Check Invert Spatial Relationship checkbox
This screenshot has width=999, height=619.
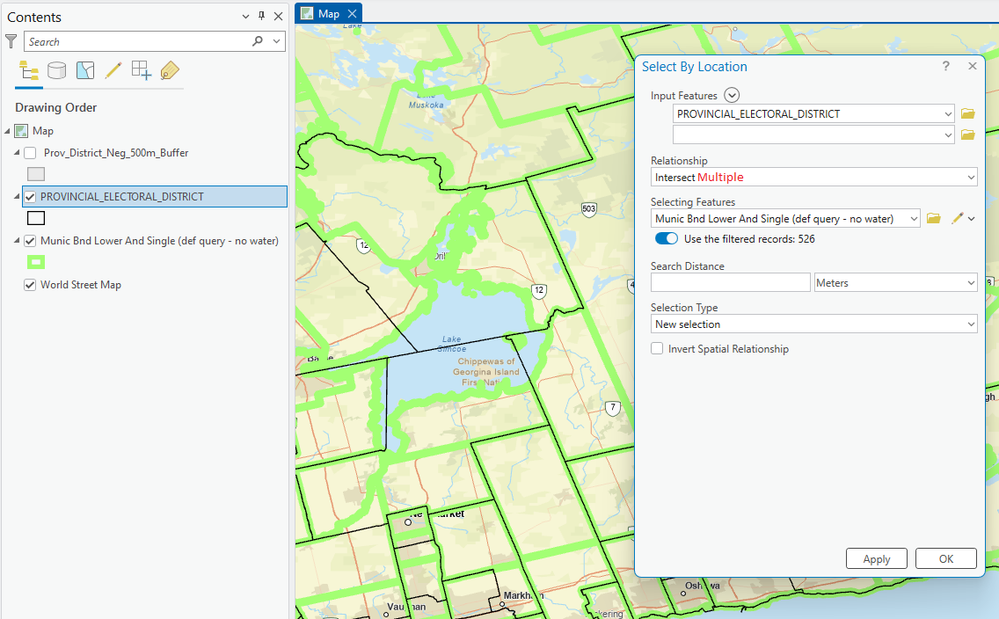(x=657, y=349)
